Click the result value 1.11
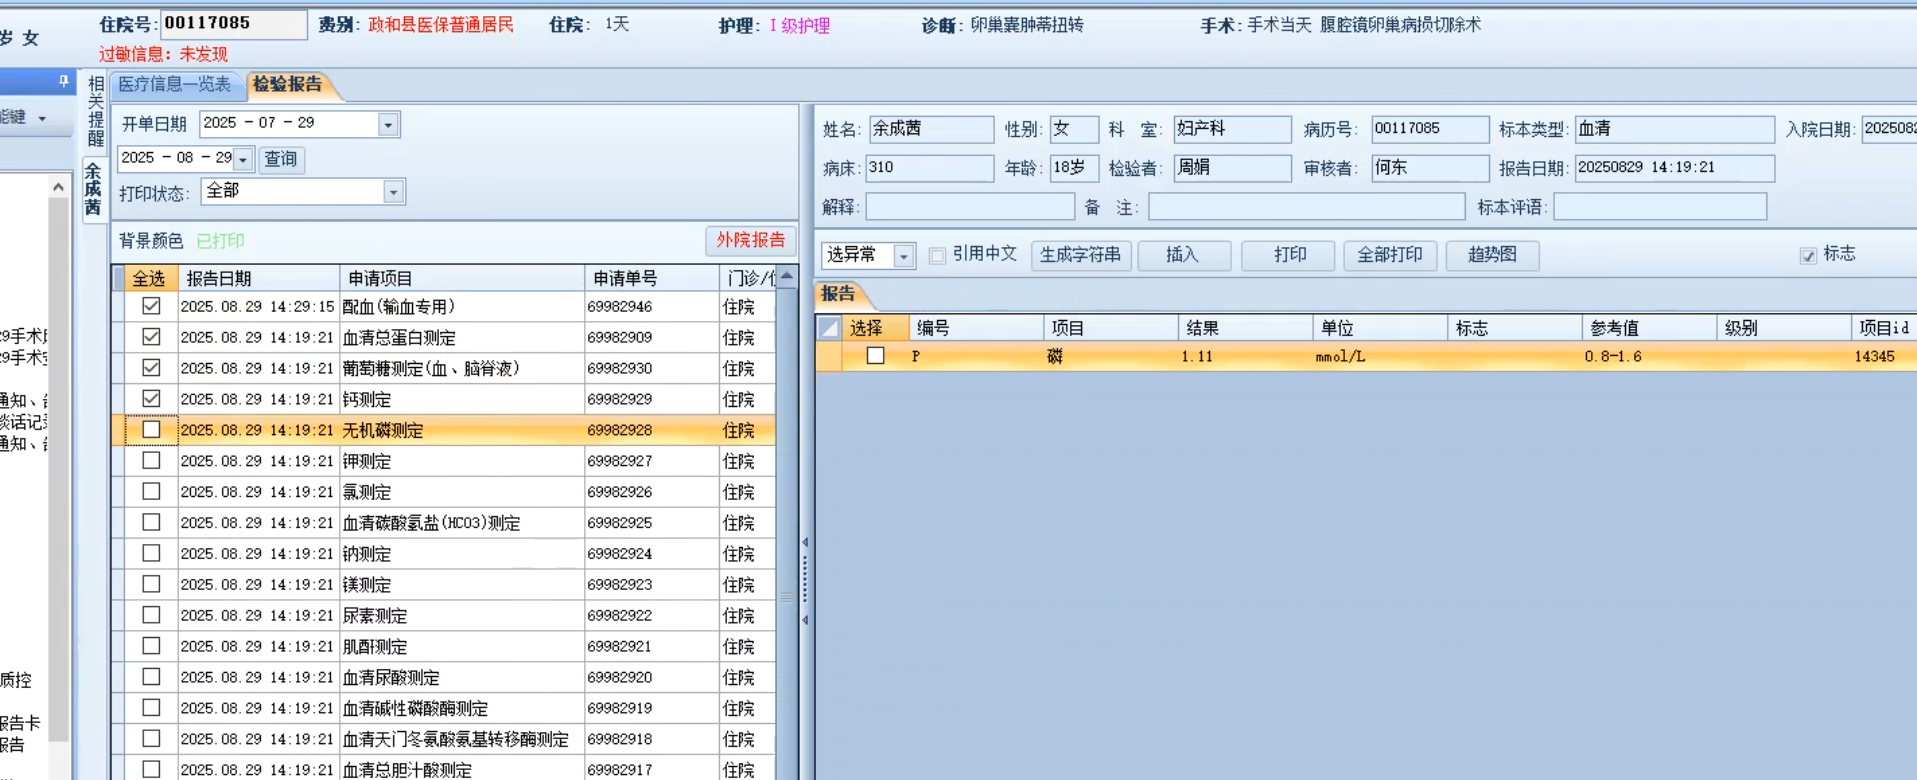1917x780 pixels. coord(1197,356)
